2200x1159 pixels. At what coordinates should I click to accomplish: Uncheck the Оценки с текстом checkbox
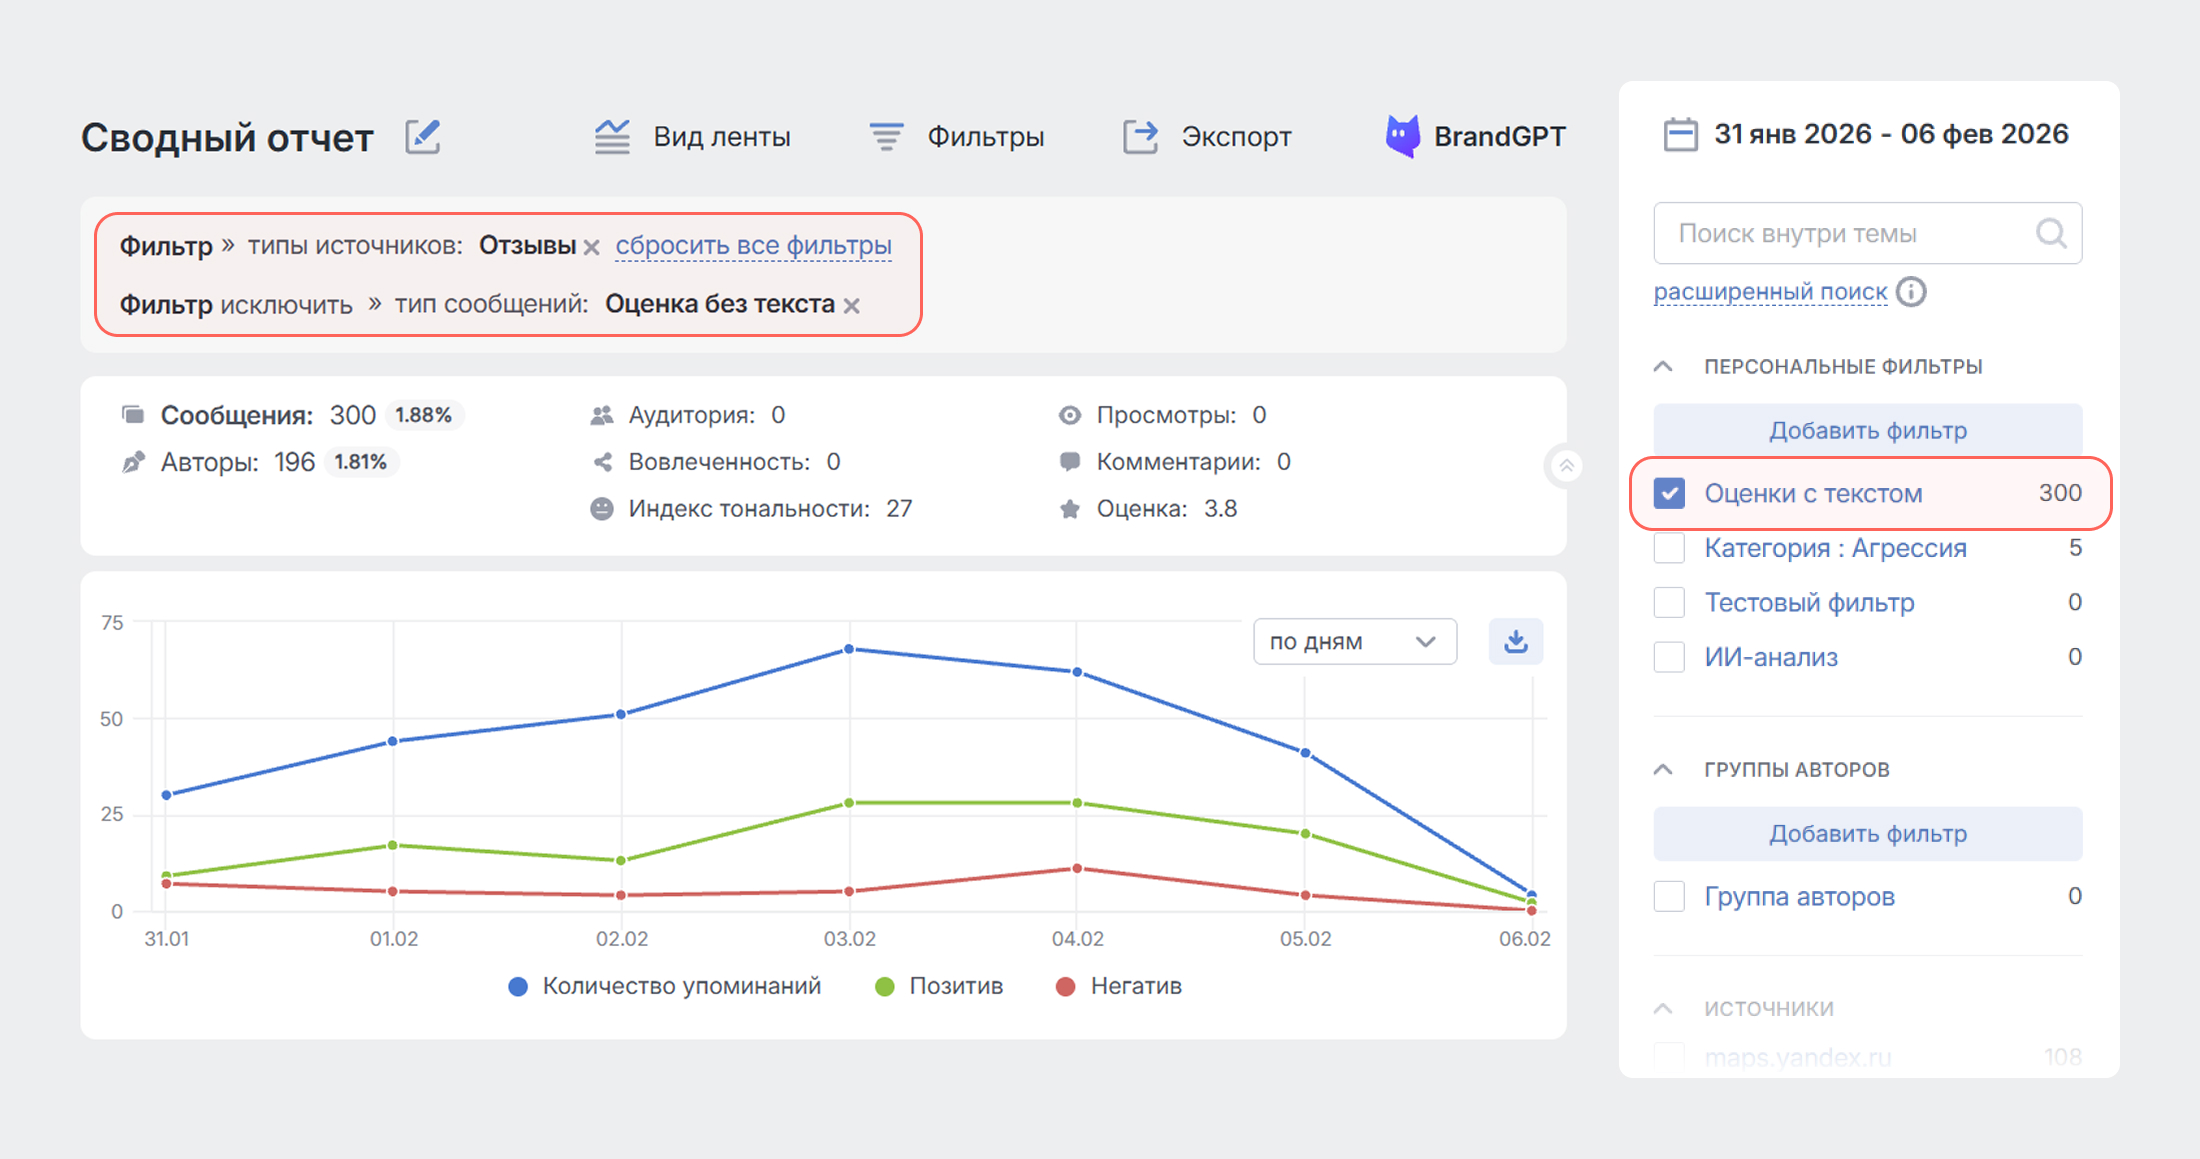tap(1669, 493)
